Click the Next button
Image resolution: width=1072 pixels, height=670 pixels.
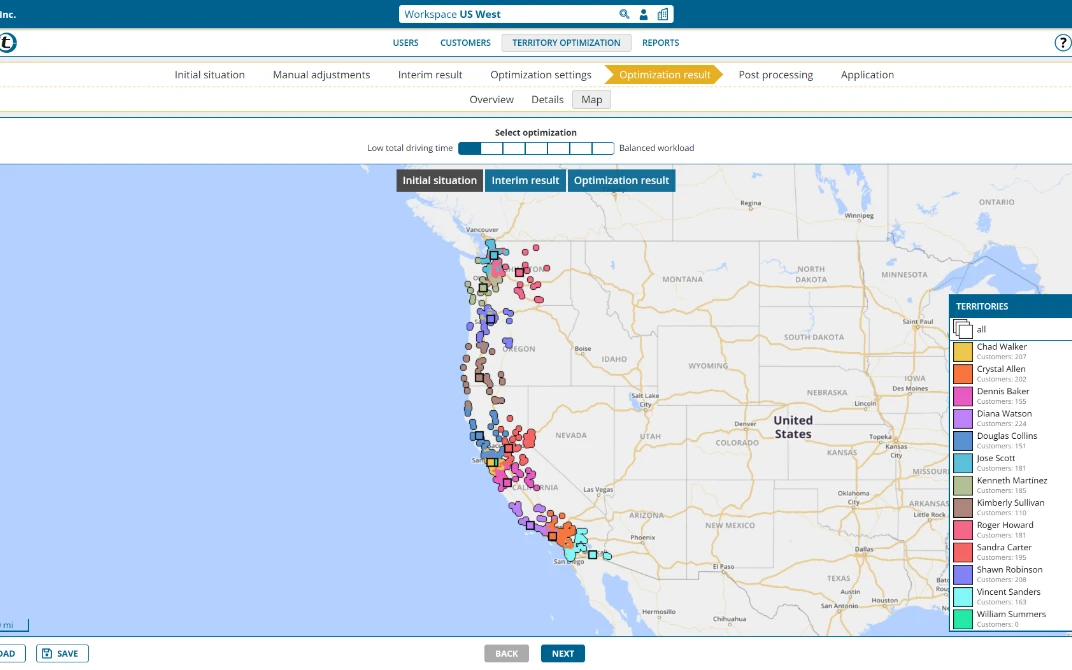[562, 653]
